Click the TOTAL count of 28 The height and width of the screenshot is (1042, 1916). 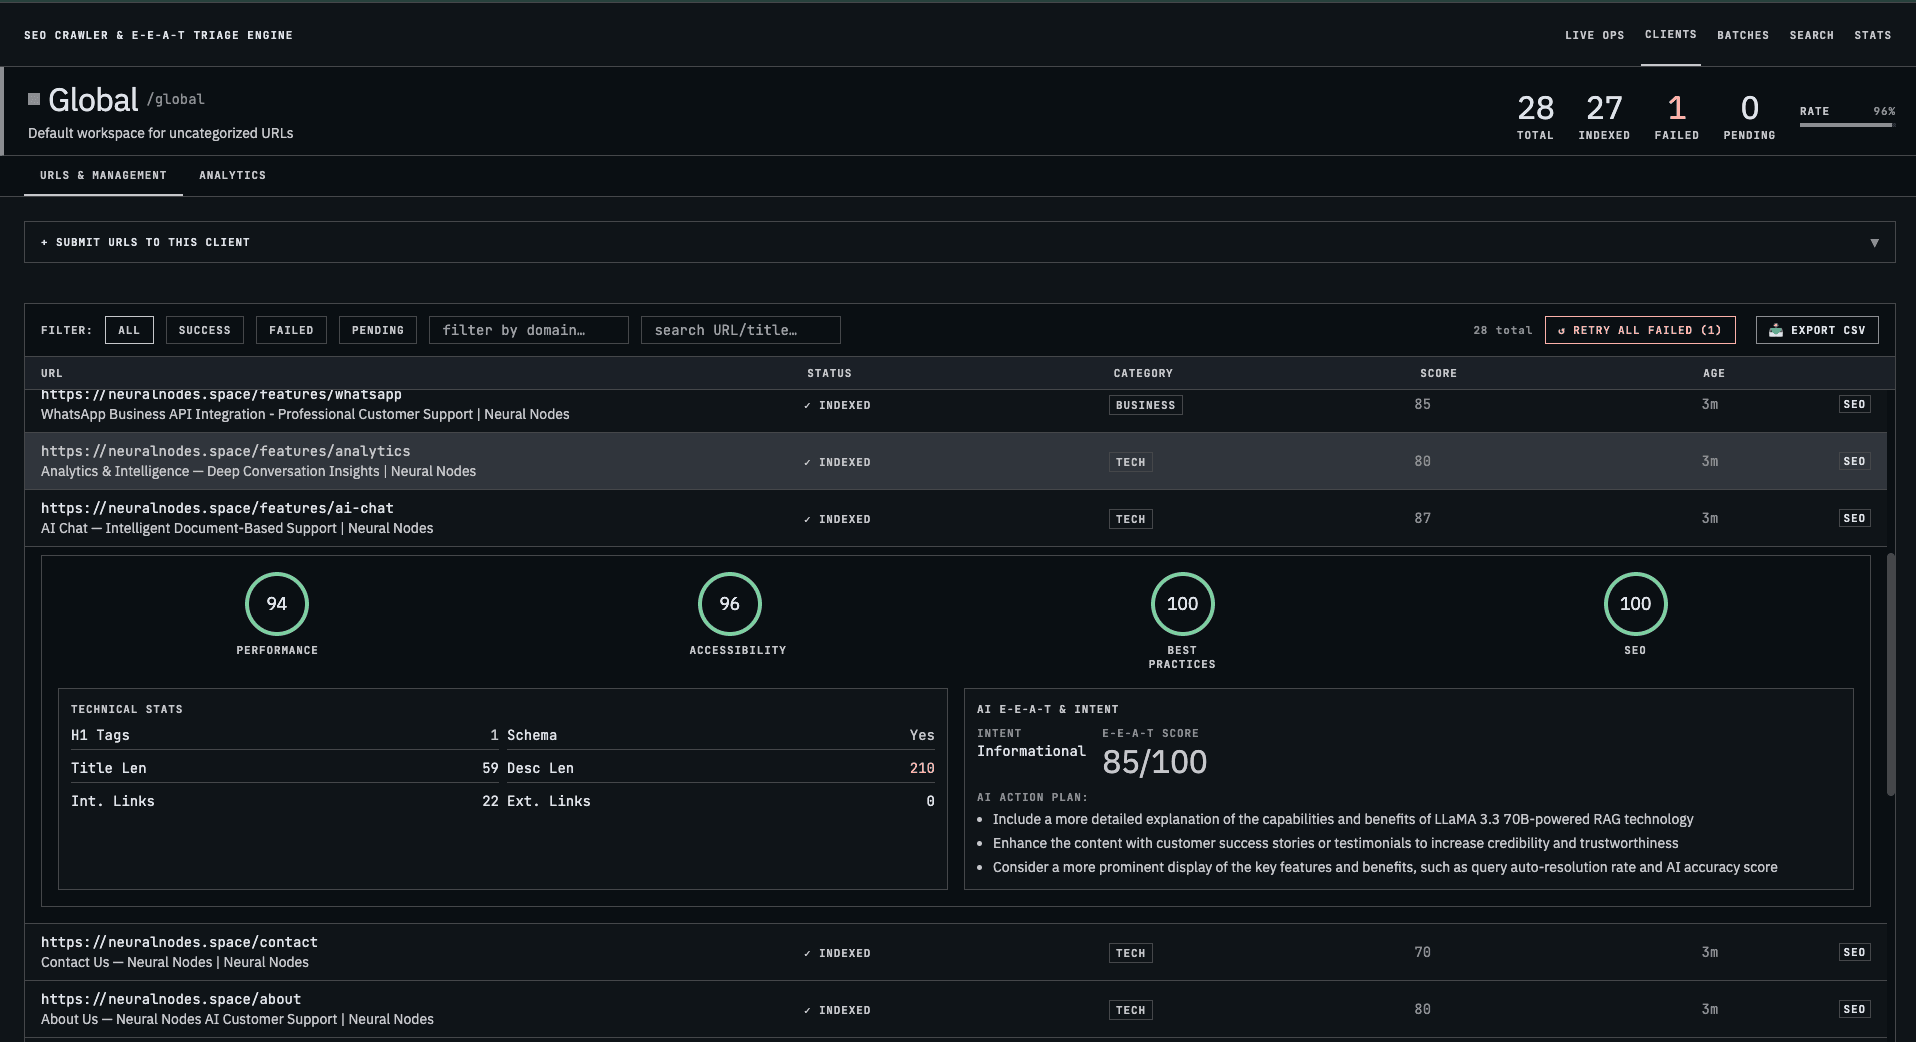tap(1535, 108)
